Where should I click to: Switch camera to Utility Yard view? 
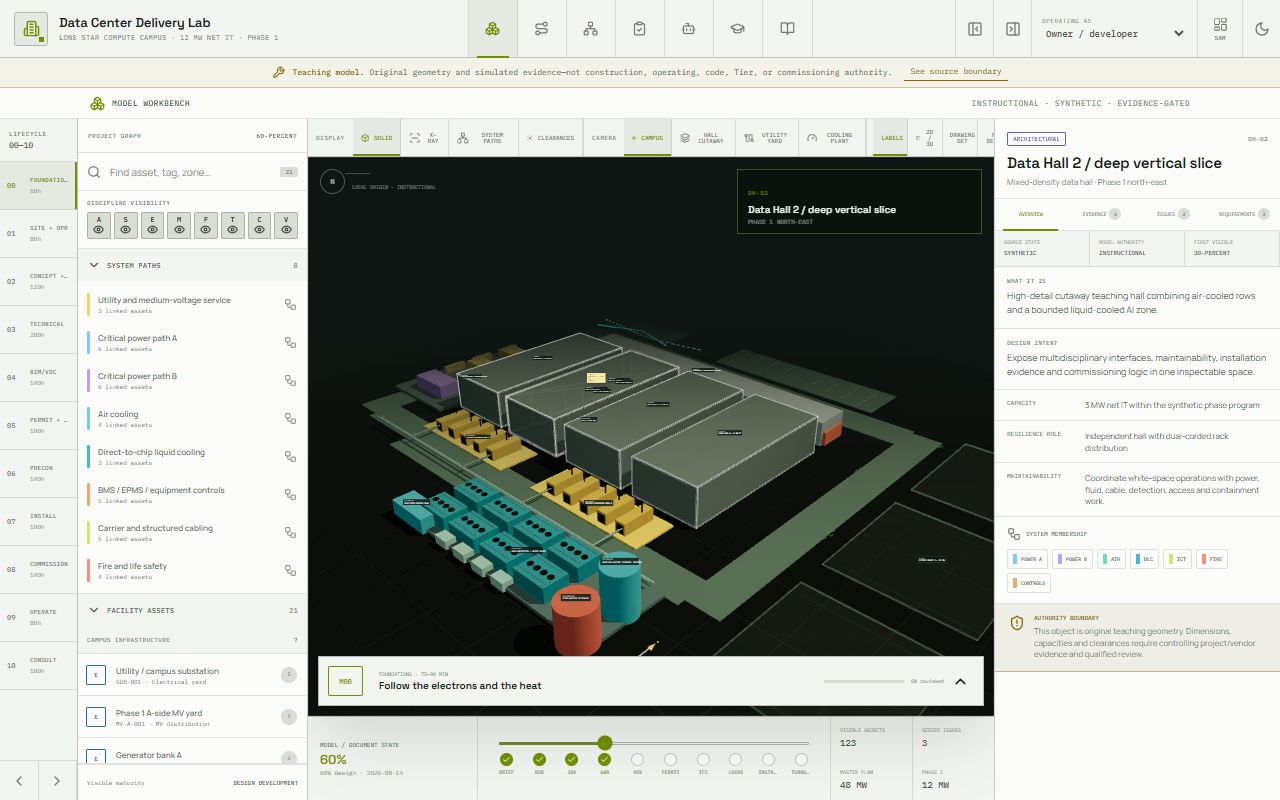click(767, 138)
